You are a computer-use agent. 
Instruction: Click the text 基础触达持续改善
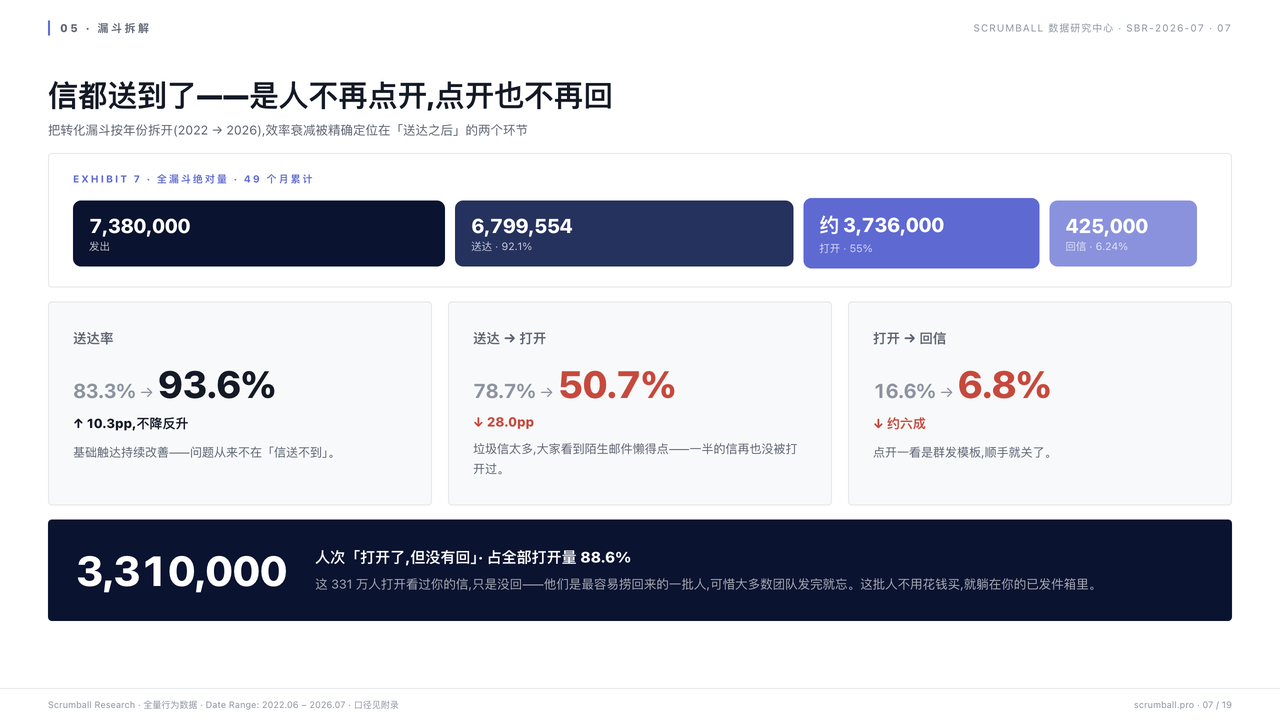click(205, 452)
